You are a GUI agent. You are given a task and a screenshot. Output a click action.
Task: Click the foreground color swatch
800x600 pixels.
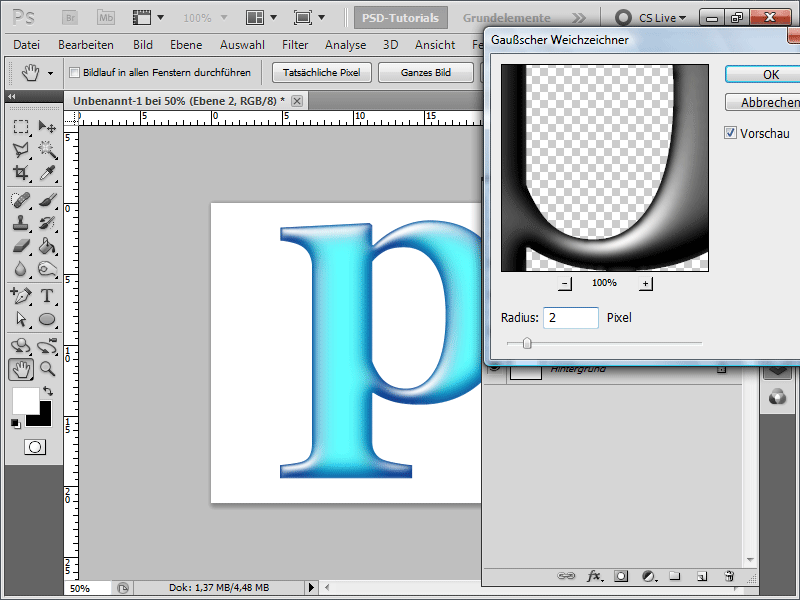[25, 401]
